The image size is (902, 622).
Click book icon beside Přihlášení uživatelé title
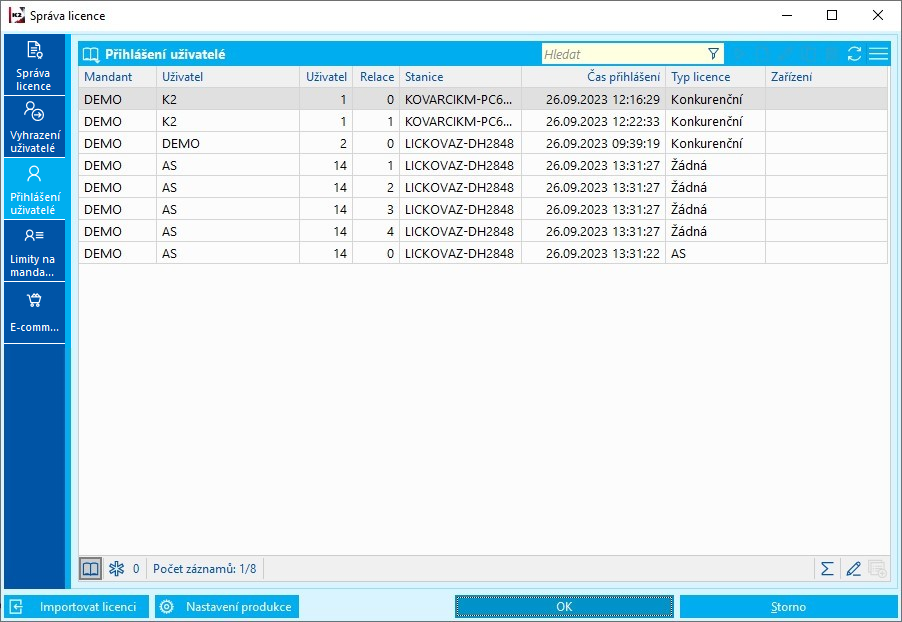point(91,55)
